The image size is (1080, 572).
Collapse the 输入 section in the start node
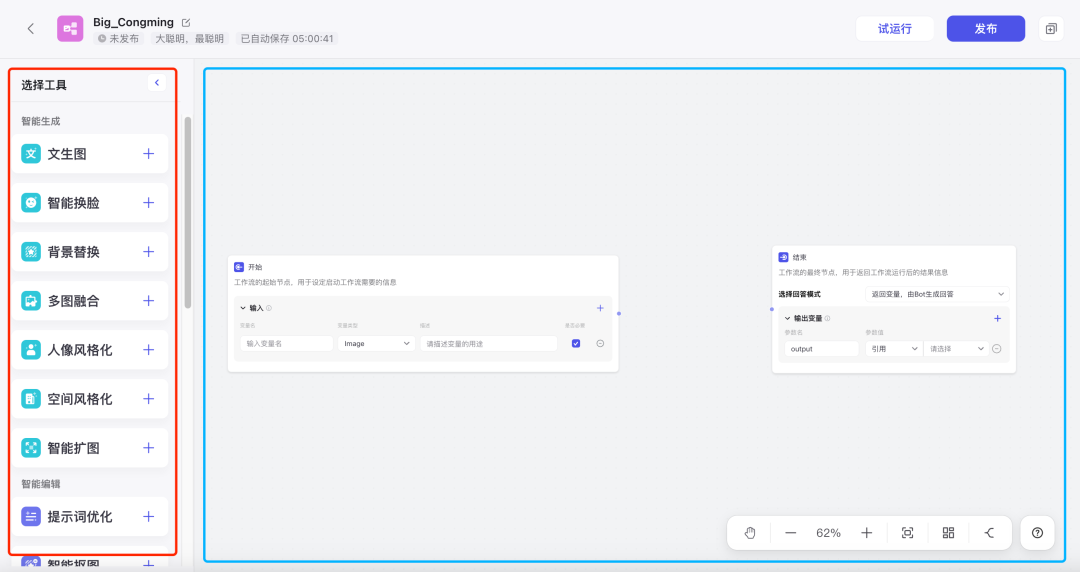coord(243,308)
